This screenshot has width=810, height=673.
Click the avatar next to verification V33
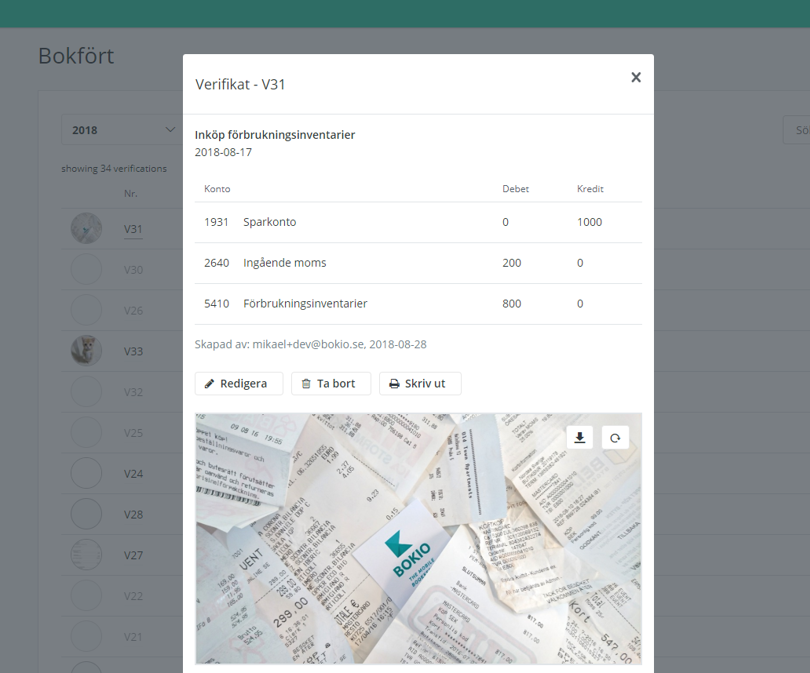(x=86, y=351)
